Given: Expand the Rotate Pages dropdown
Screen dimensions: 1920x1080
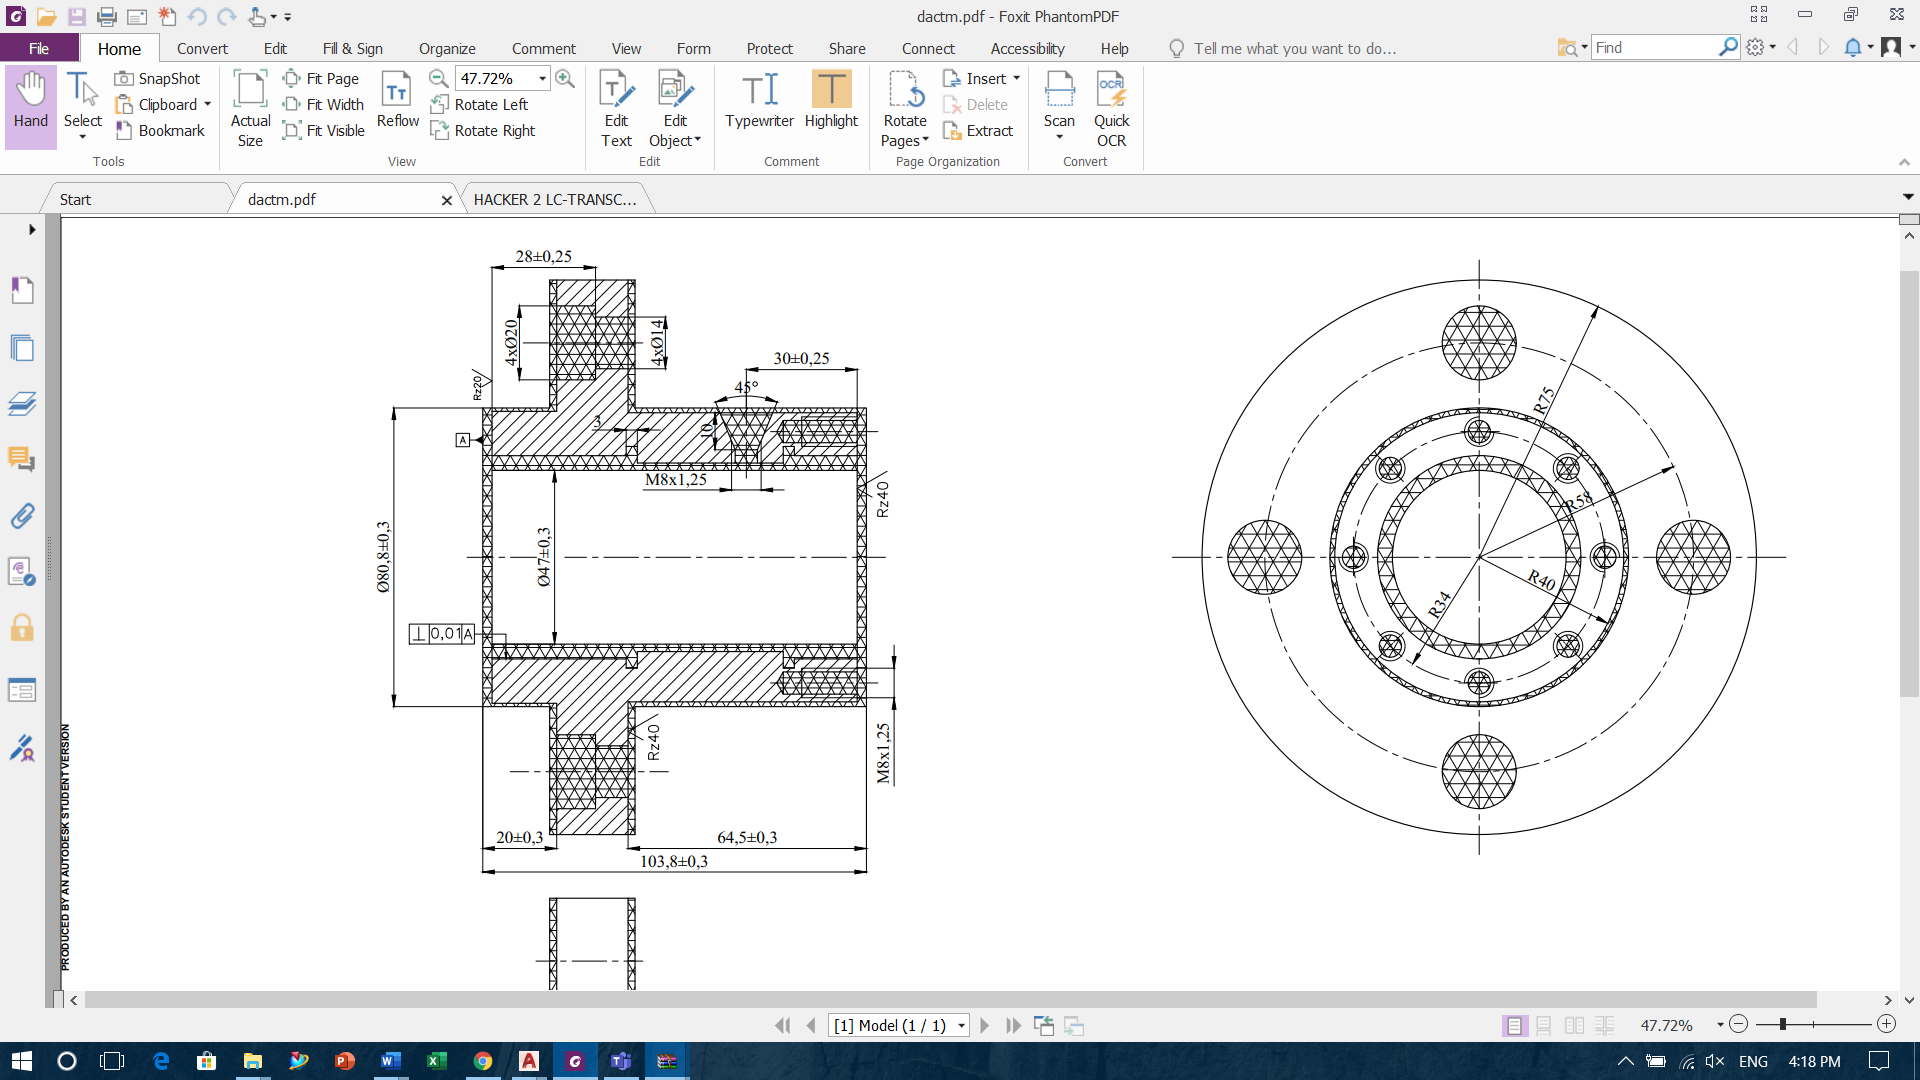Looking at the screenshot, I should click(x=925, y=140).
